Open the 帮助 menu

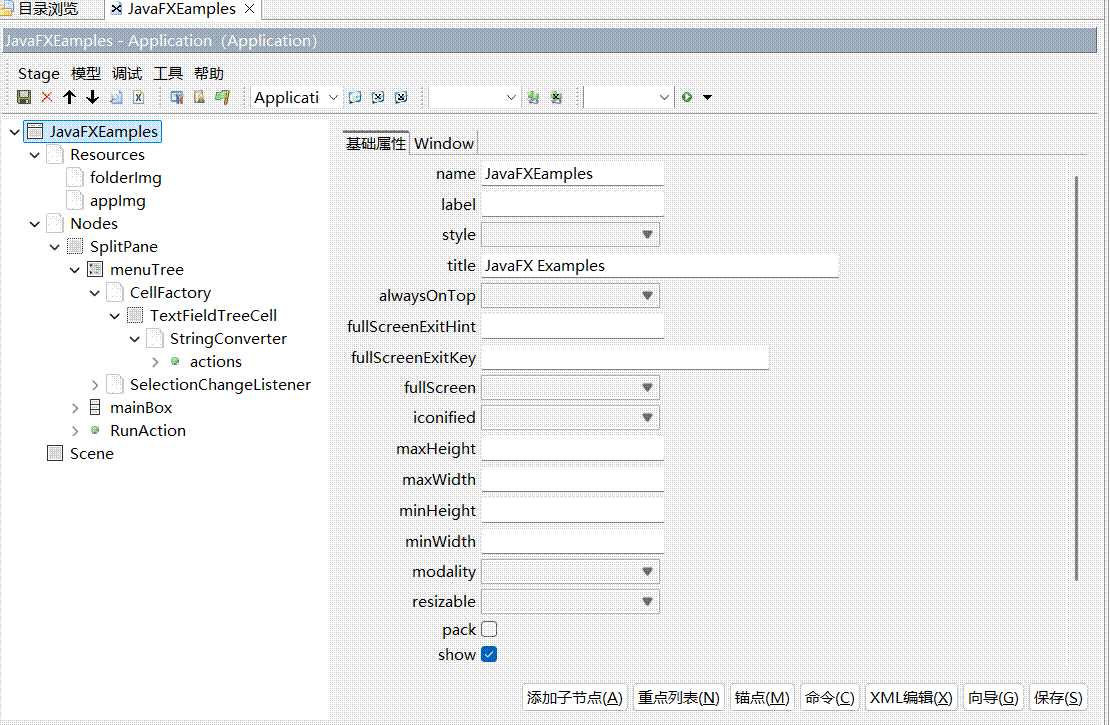(209, 74)
